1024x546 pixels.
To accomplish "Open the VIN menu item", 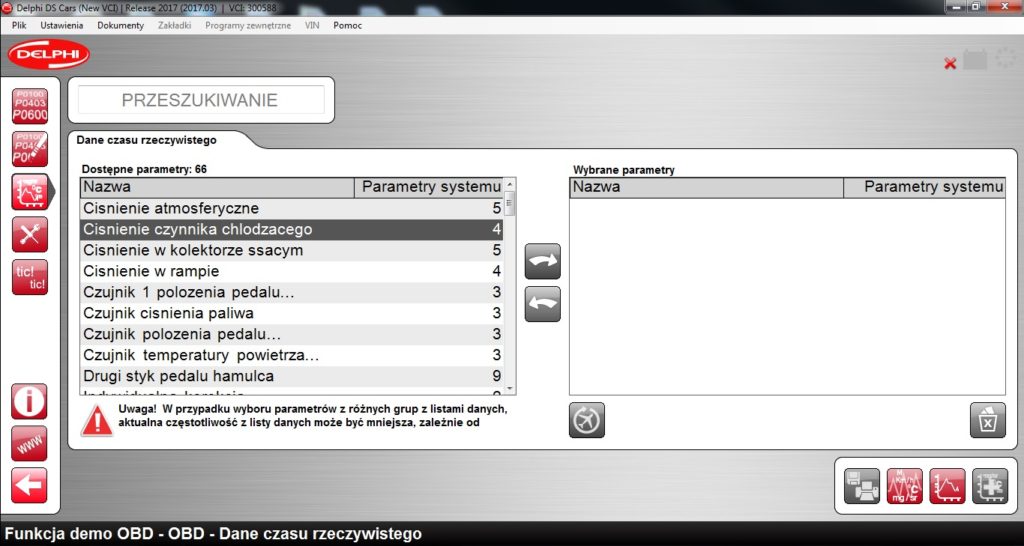I will pyautogui.click(x=312, y=25).
